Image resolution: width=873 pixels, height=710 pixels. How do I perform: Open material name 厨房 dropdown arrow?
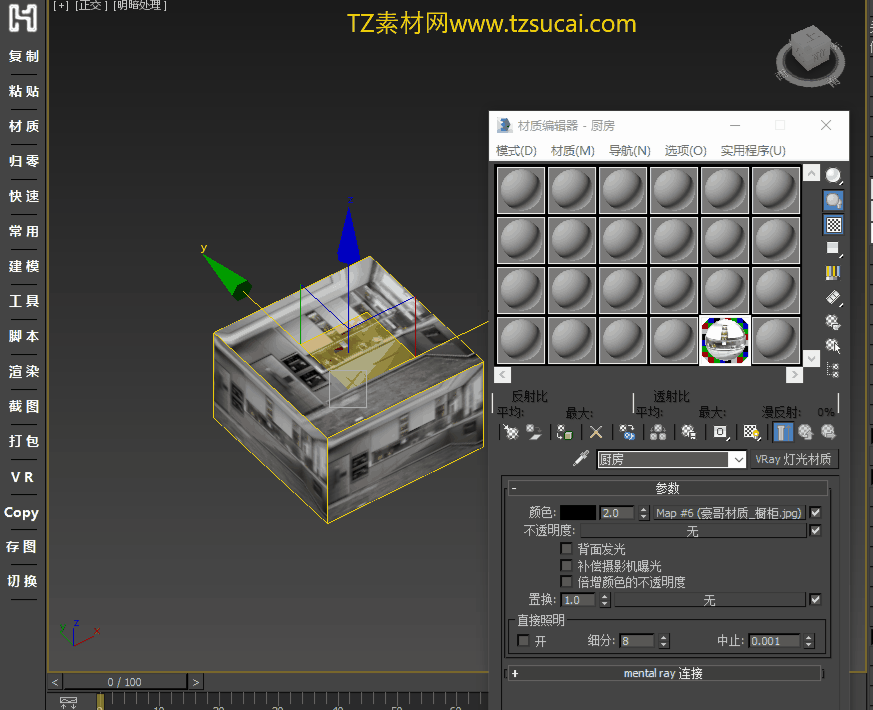click(738, 459)
